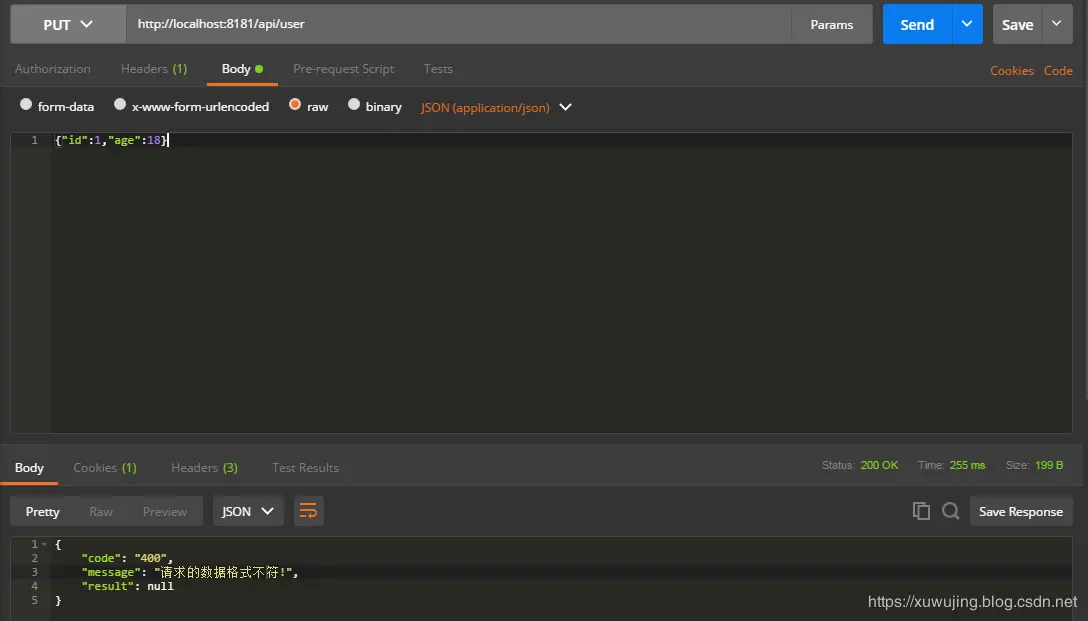The height and width of the screenshot is (621, 1088).
Task: Open response format JSON dropdown
Action: pyautogui.click(x=248, y=511)
